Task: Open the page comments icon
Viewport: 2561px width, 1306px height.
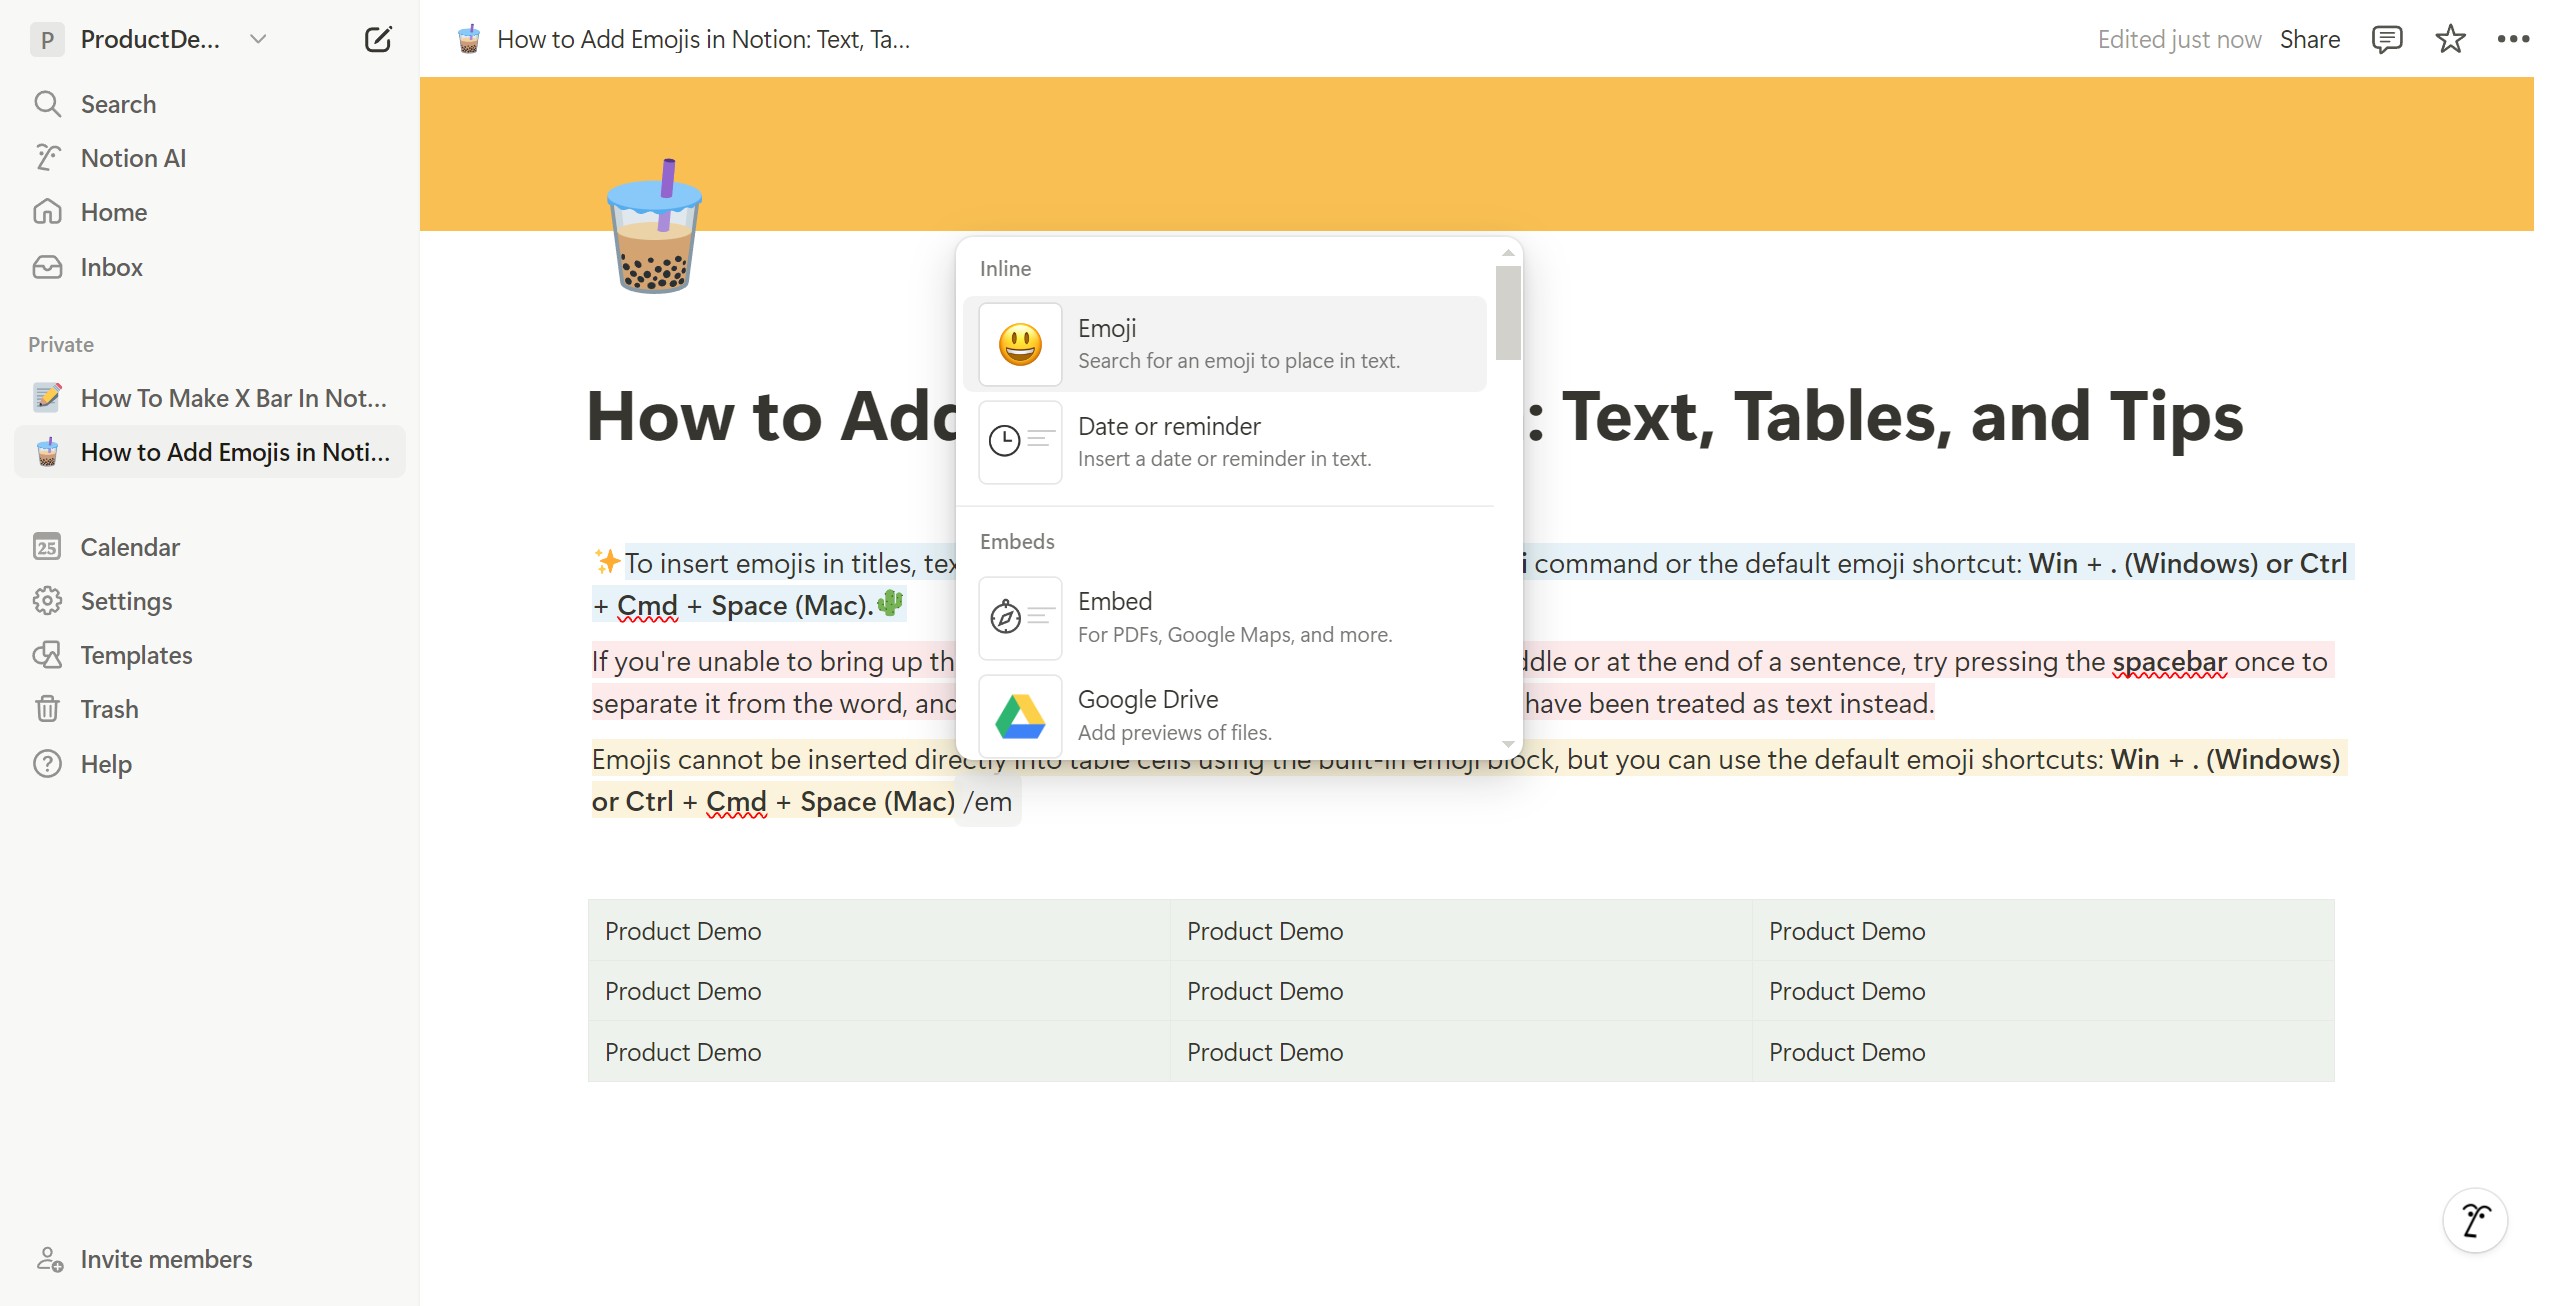Action: click(2386, 40)
